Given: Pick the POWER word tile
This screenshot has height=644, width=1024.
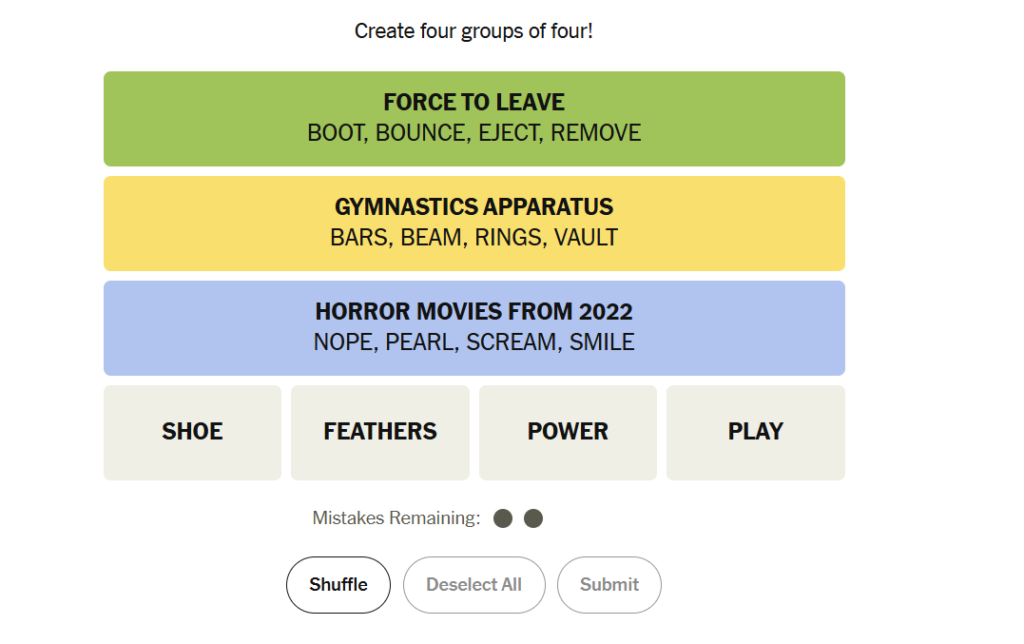Looking at the screenshot, I should coord(568,432).
